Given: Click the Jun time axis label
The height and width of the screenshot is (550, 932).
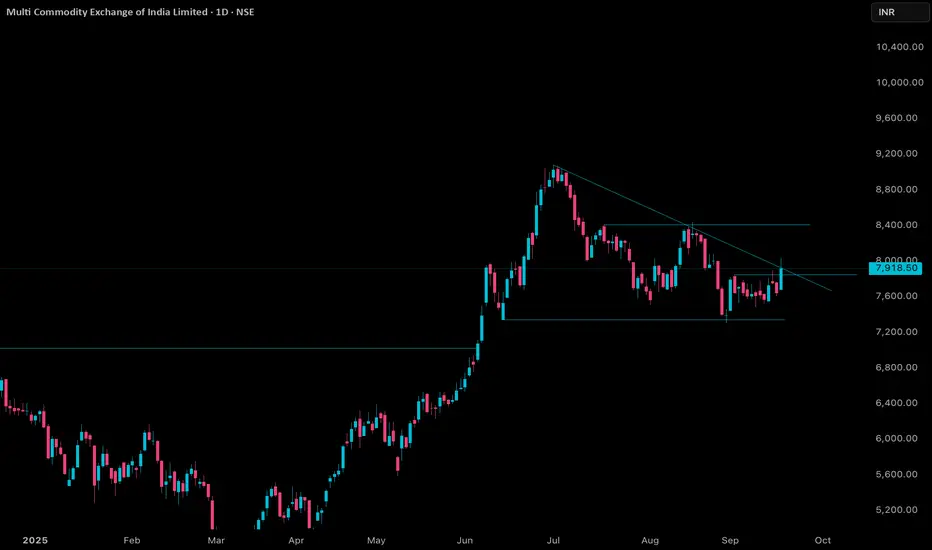Looking at the screenshot, I should coord(465,540).
